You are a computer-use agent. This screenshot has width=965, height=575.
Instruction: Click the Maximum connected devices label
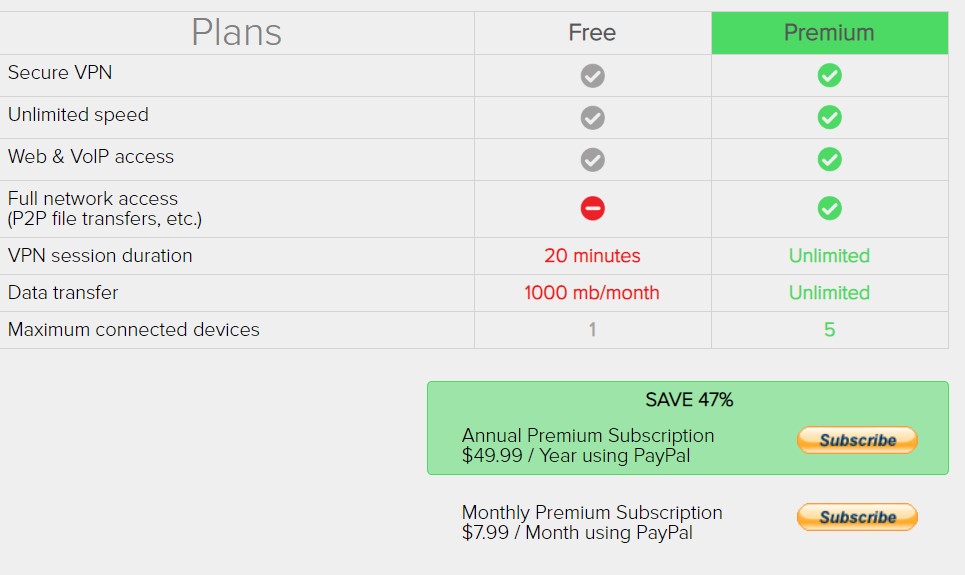click(134, 329)
